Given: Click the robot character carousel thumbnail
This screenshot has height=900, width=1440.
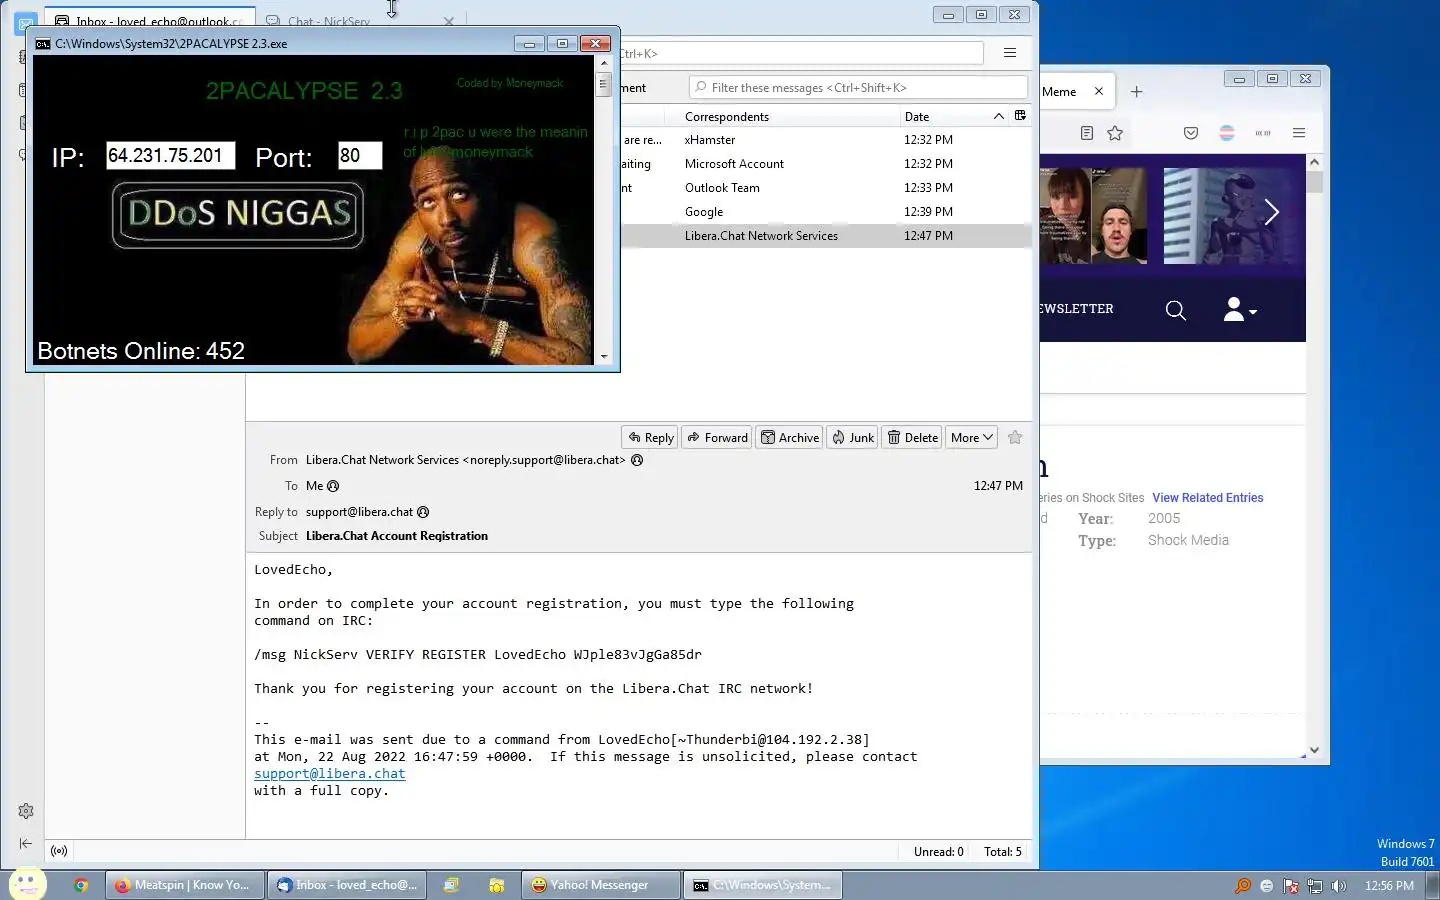Looking at the screenshot, I should click(x=1234, y=216).
